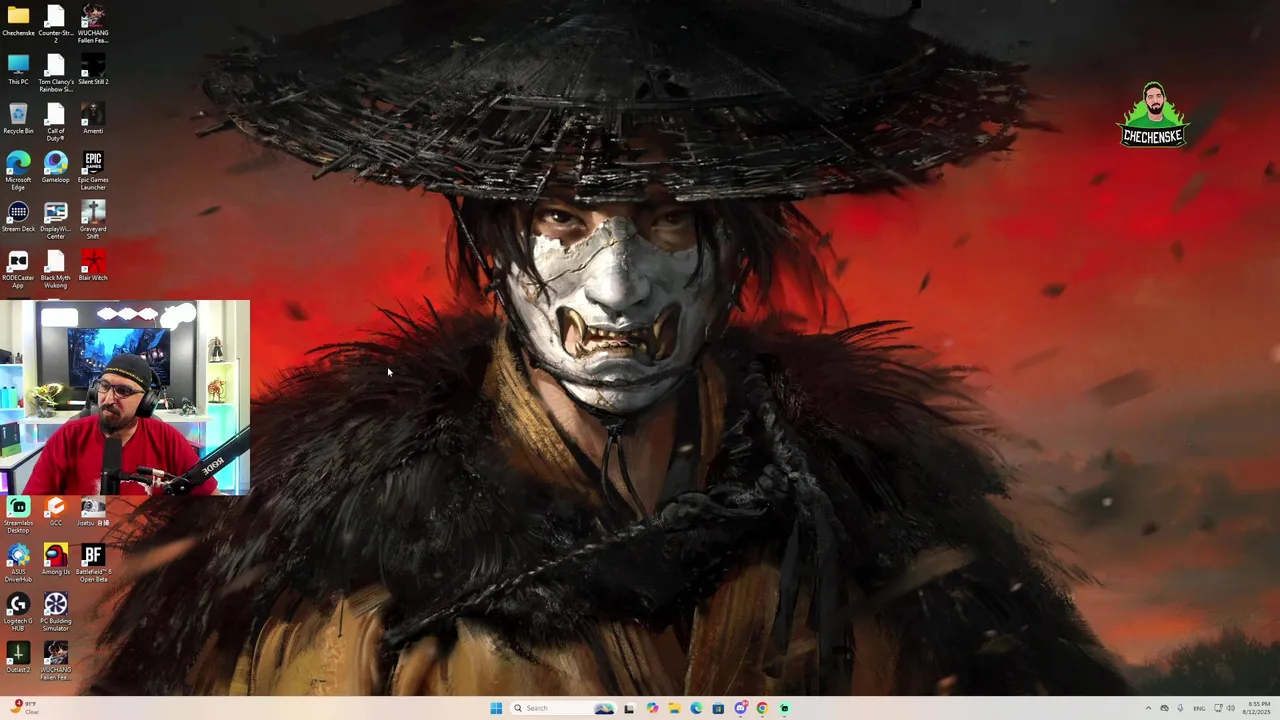Open the Recycle Bin
This screenshot has width=1280, height=720.
point(18,119)
